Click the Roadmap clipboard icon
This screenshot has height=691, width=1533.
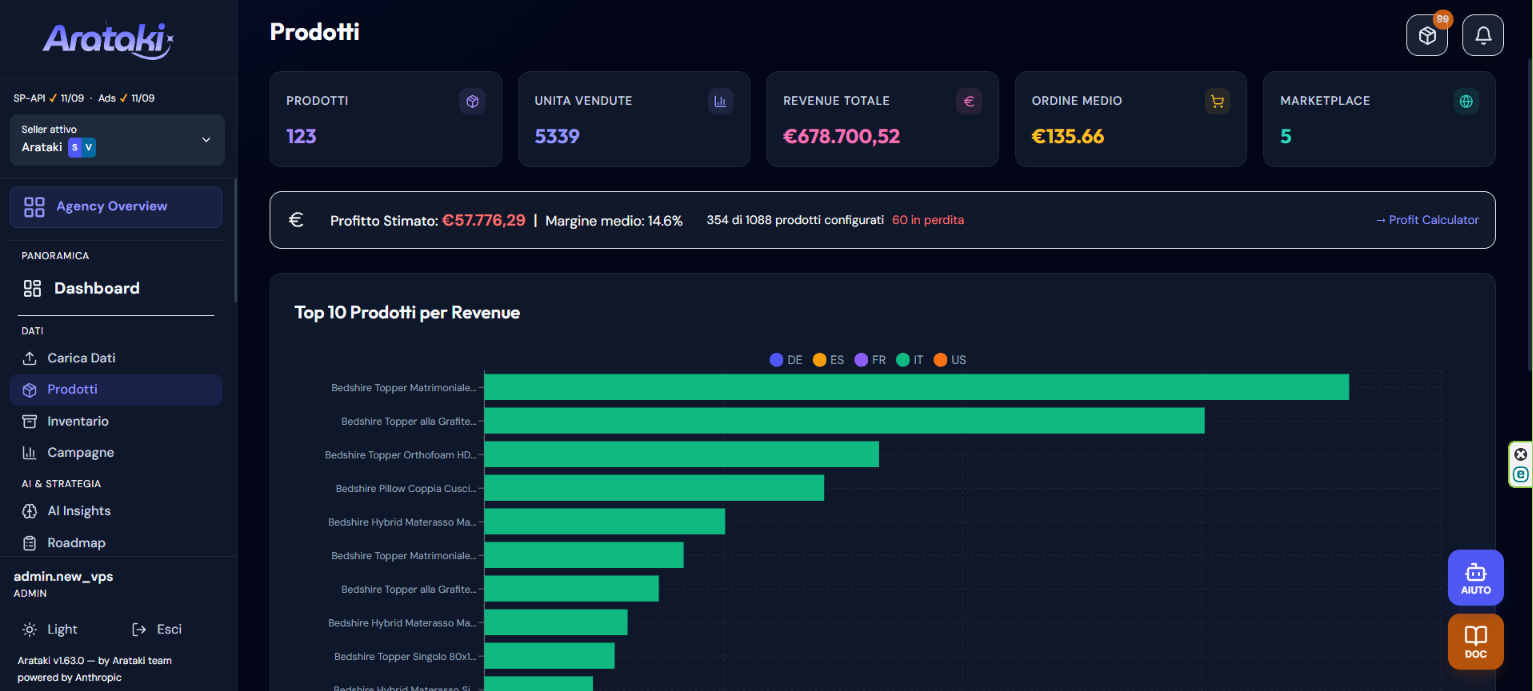click(29, 543)
